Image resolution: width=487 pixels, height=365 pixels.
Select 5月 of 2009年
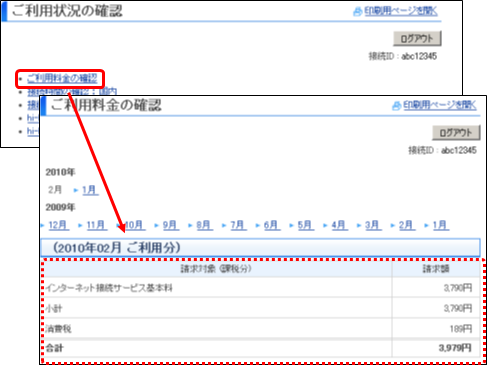[305, 225]
